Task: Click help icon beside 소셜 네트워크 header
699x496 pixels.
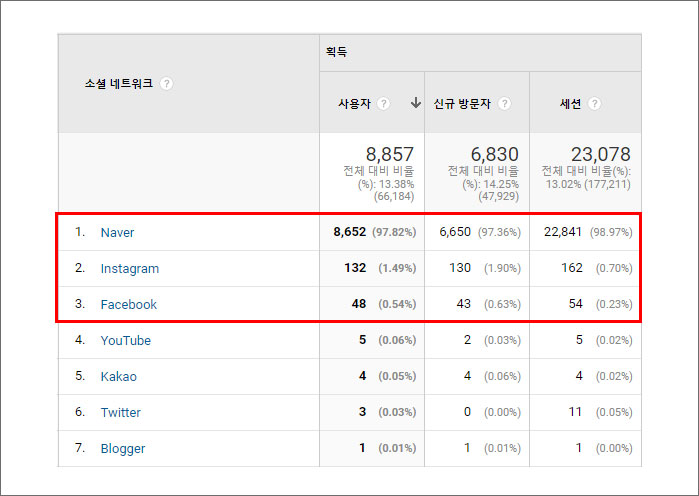Action: pyautogui.click(x=167, y=84)
